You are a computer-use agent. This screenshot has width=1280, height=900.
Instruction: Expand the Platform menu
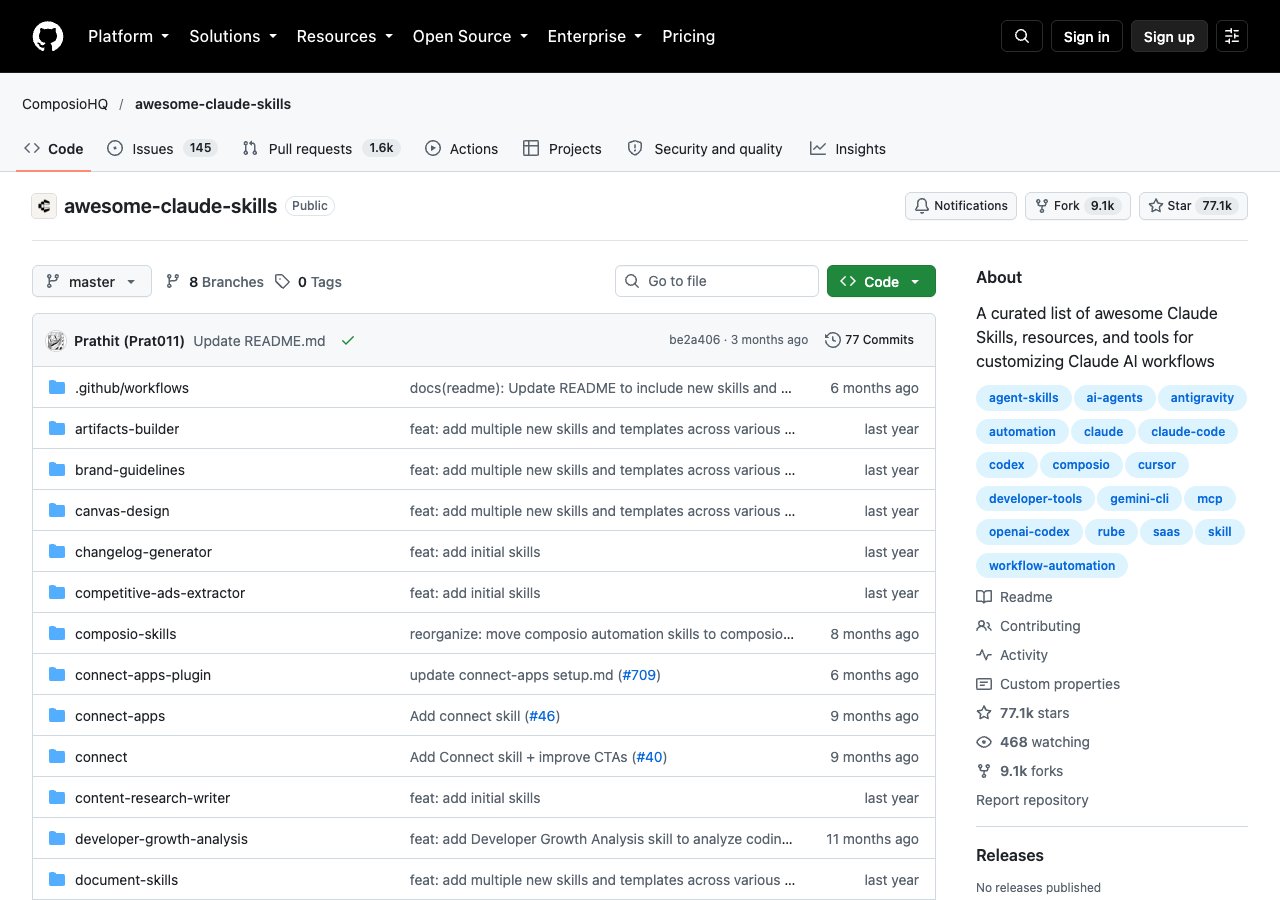point(128,36)
